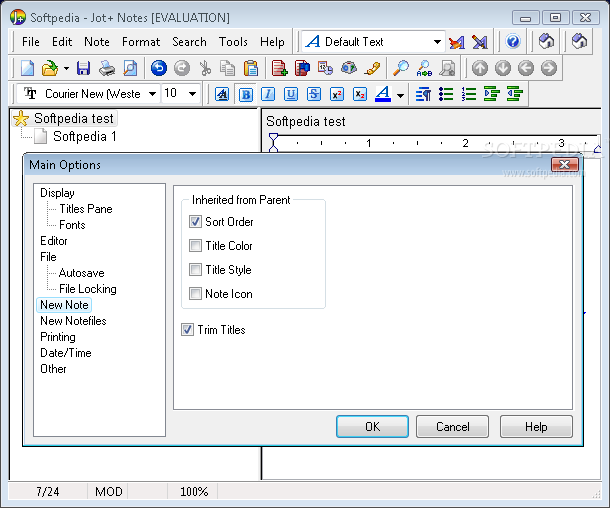Select New Notefiles in options tree

click(73, 321)
